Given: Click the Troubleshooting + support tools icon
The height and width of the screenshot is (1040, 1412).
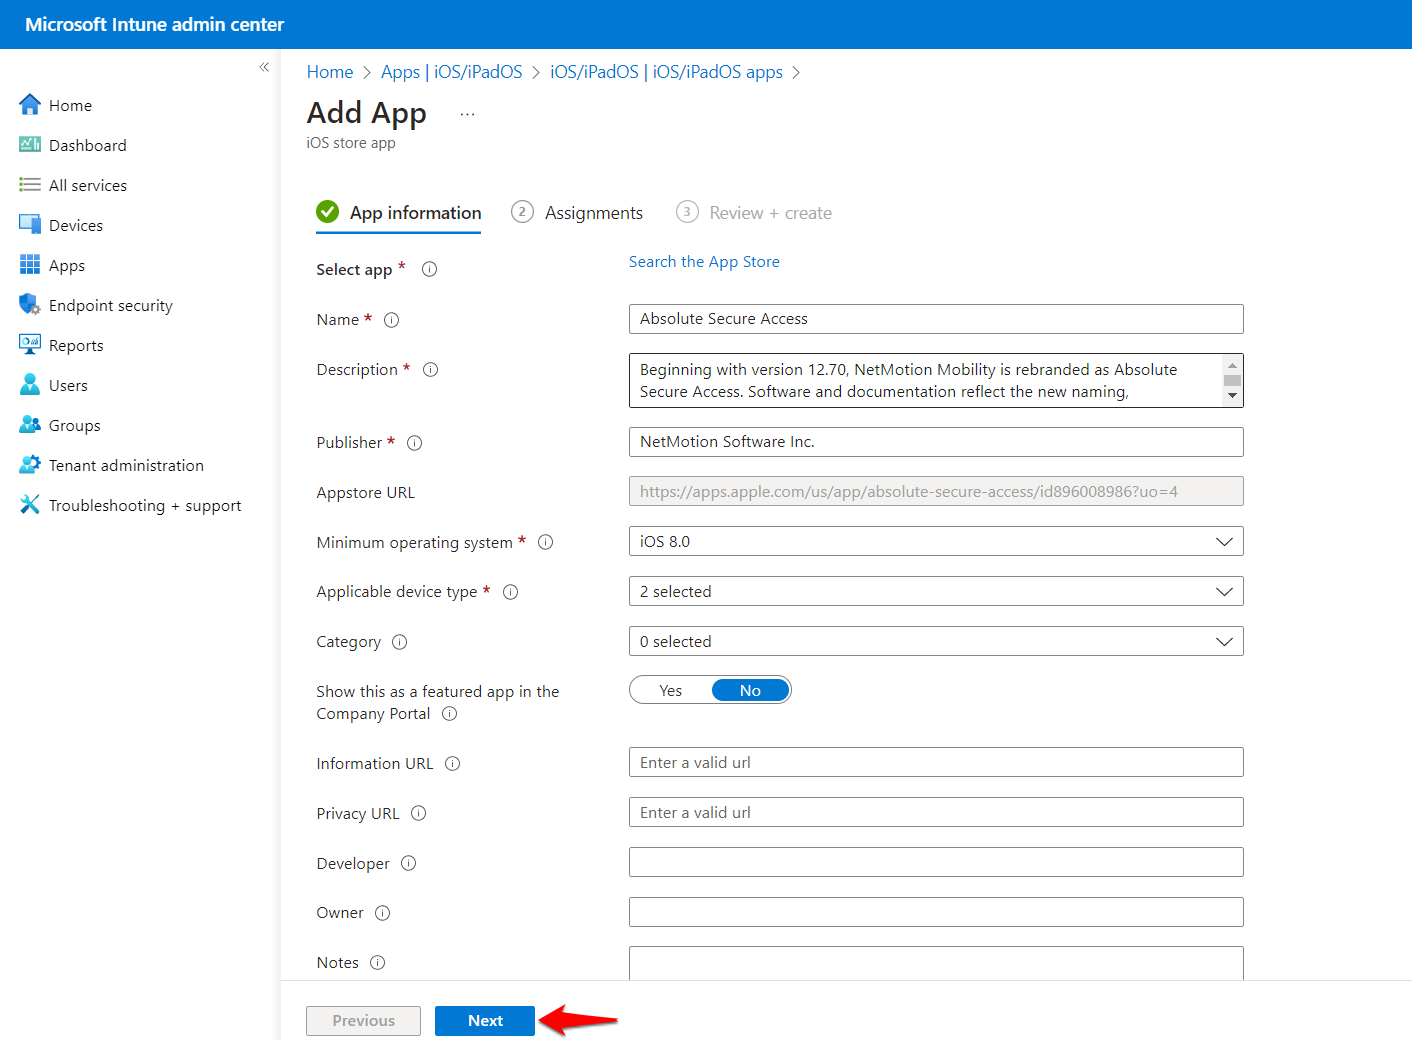Looking at the screenshot, I should point(30,505).
